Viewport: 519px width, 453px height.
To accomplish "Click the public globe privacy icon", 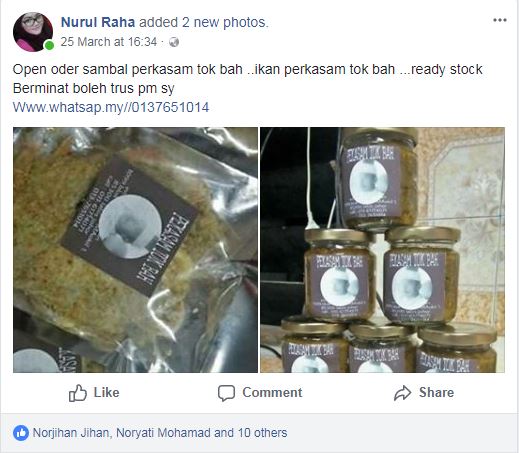I will [x=174, y=42].
